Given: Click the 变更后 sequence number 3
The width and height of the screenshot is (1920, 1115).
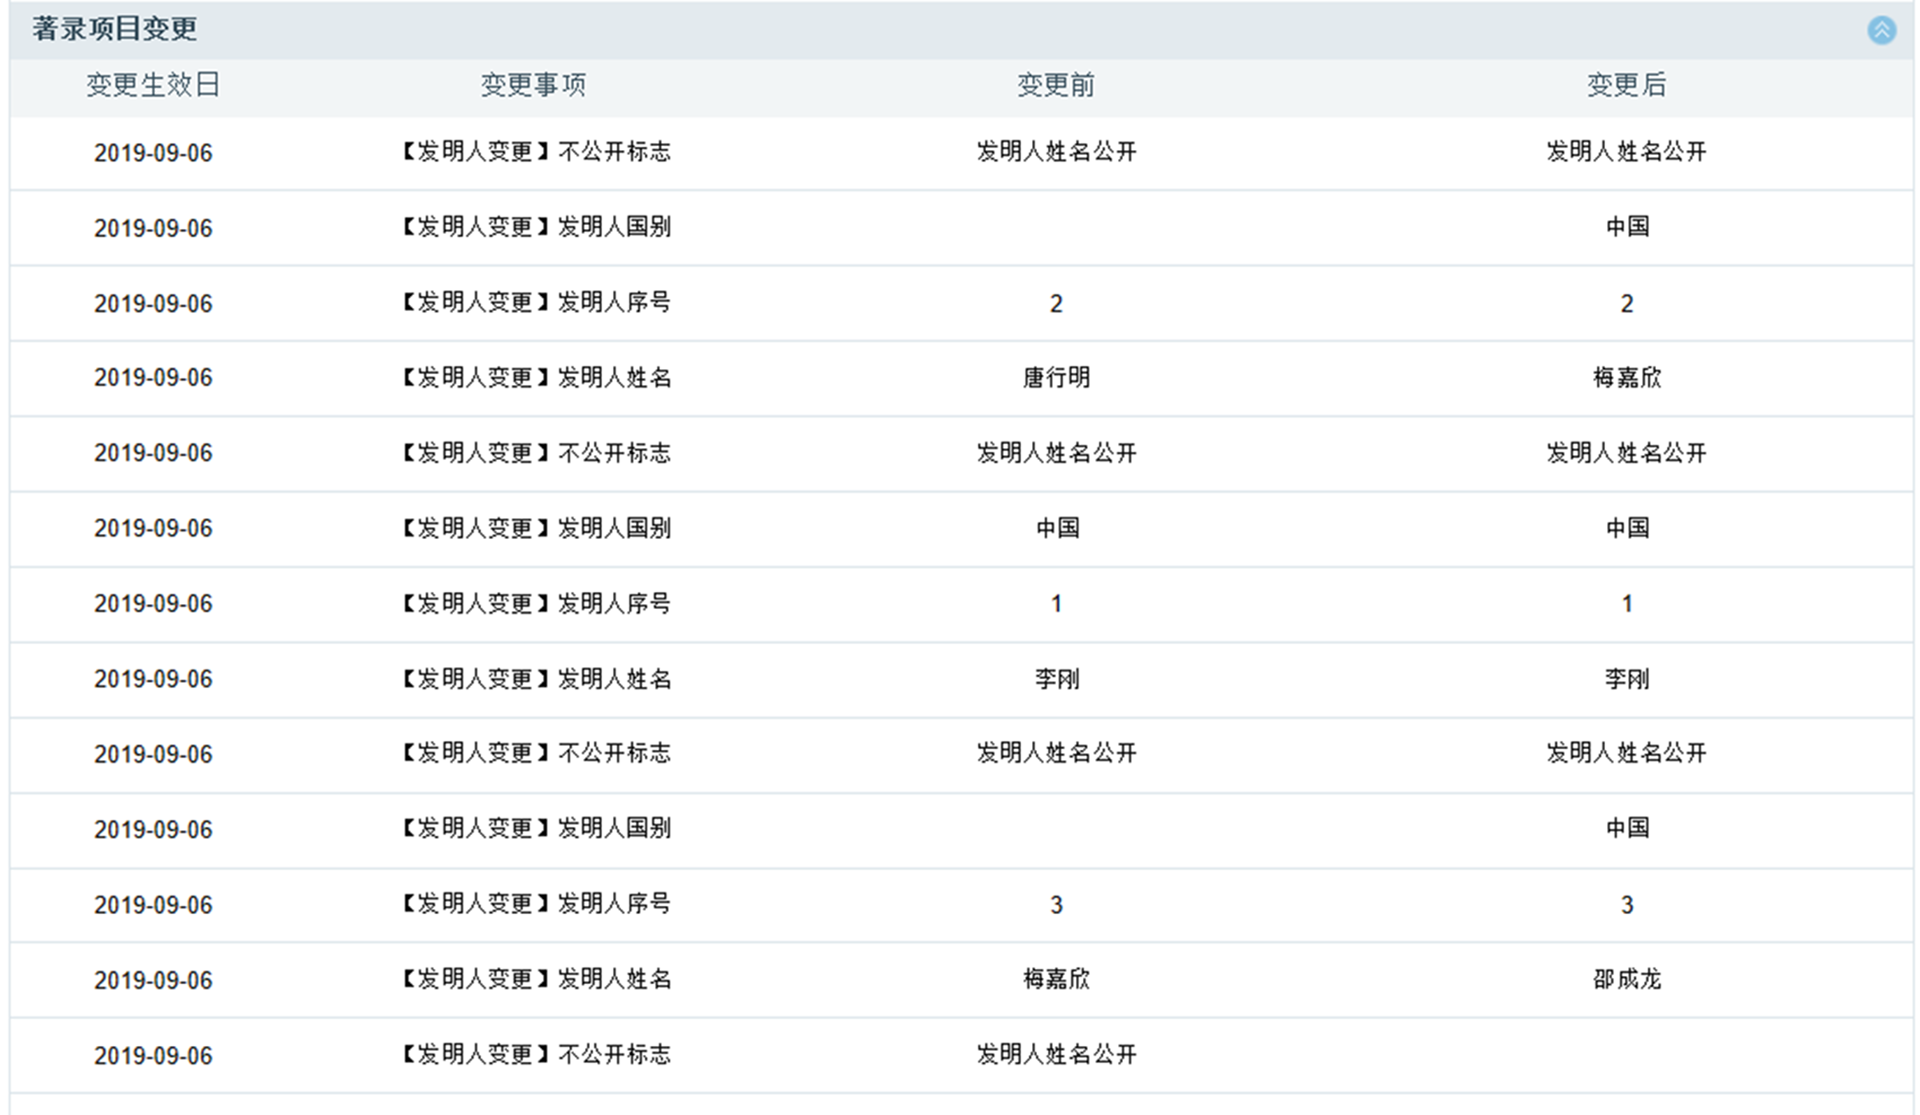Looking at the screenshot, I should point(1627,905).
